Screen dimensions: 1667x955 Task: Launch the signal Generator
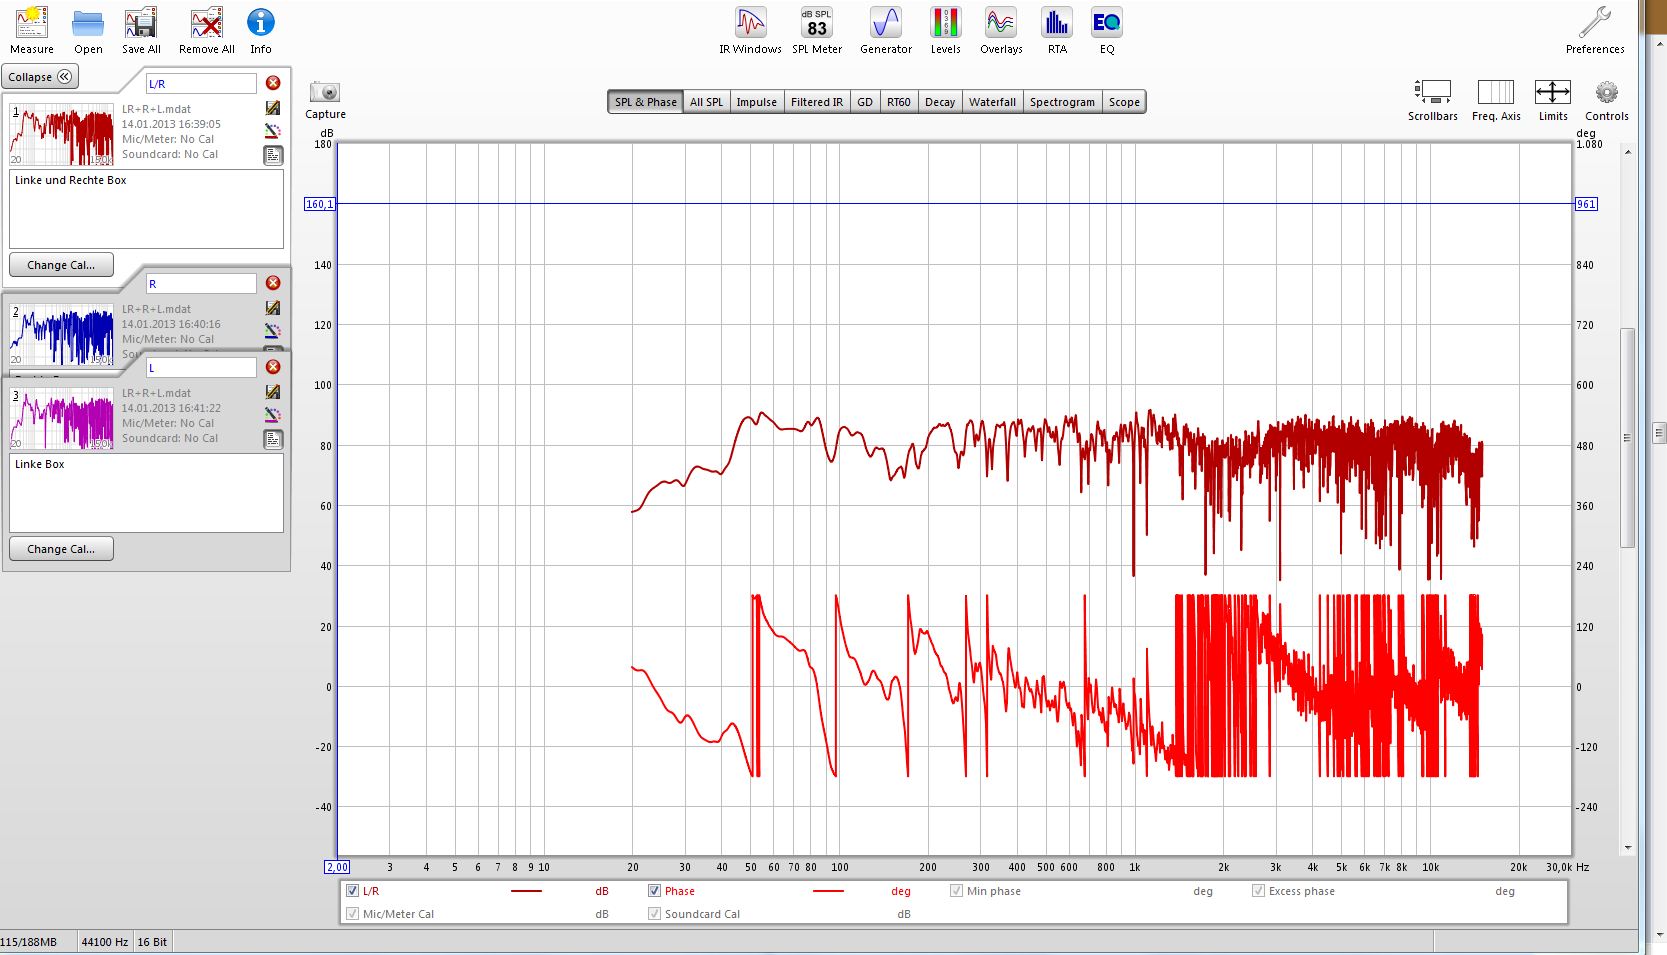point(886,30)
